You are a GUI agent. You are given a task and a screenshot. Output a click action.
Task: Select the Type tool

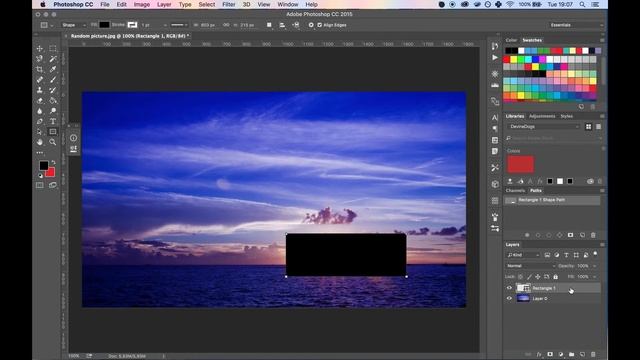tap(53, 121)
